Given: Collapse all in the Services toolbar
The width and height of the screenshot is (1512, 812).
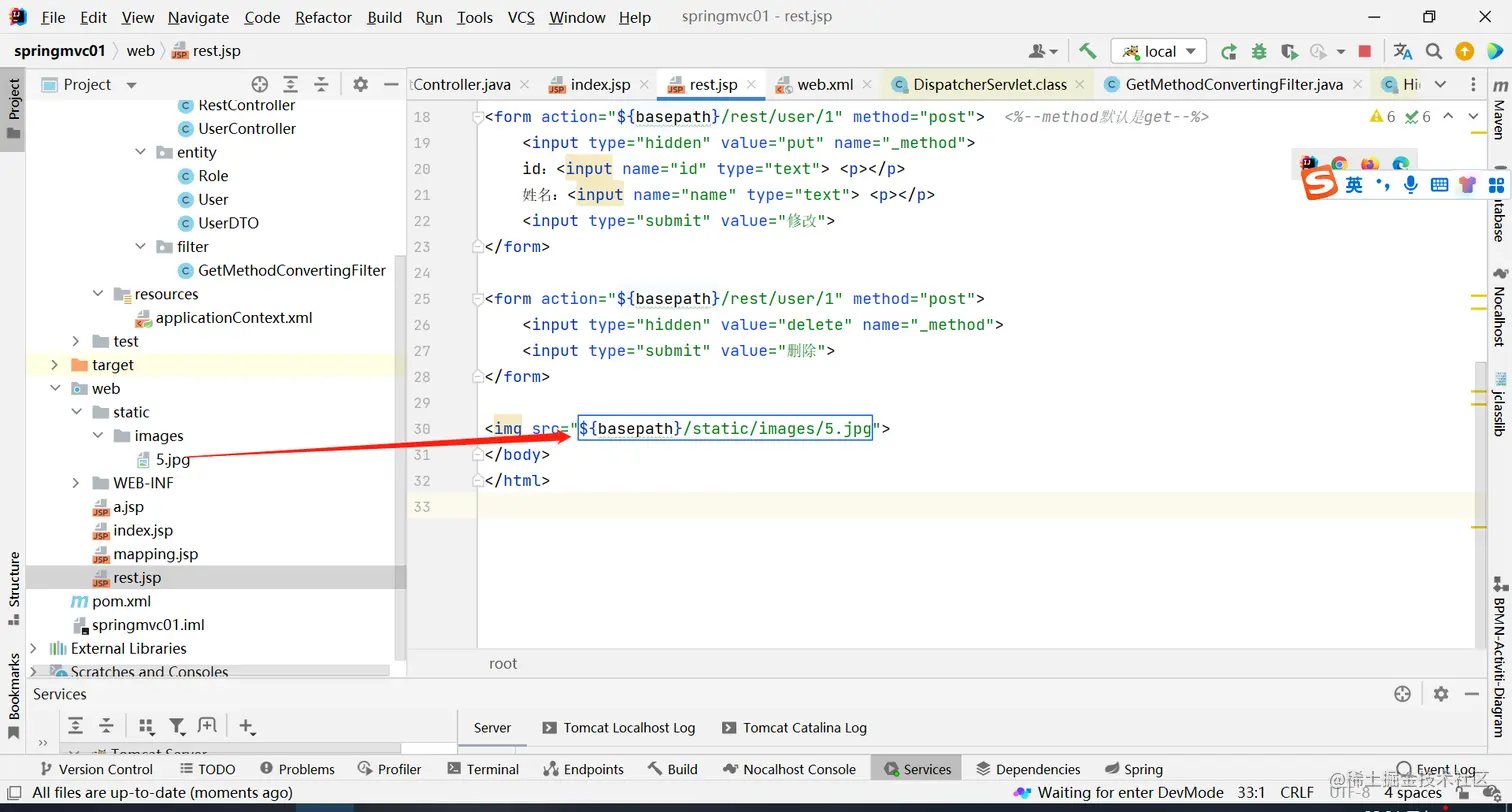Looking at the screenshot, I should (x=106, y=726).
